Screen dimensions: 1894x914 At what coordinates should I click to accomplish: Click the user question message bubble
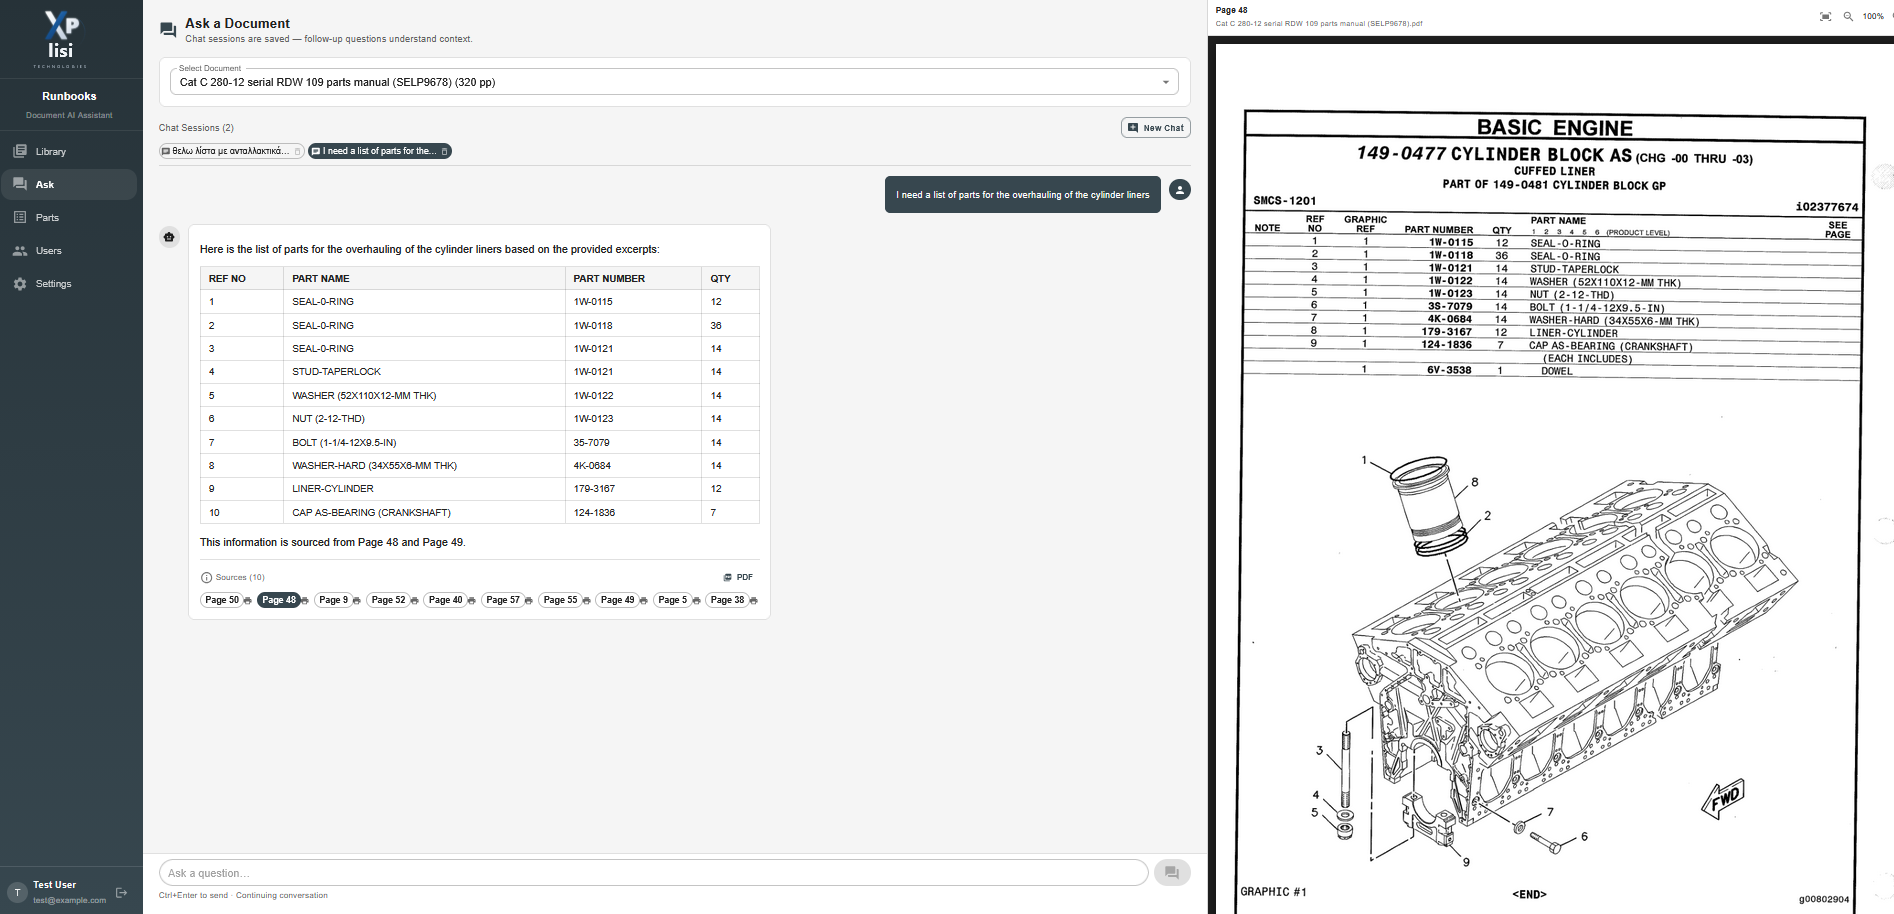pyautogui.click(x=1022, y=195)
